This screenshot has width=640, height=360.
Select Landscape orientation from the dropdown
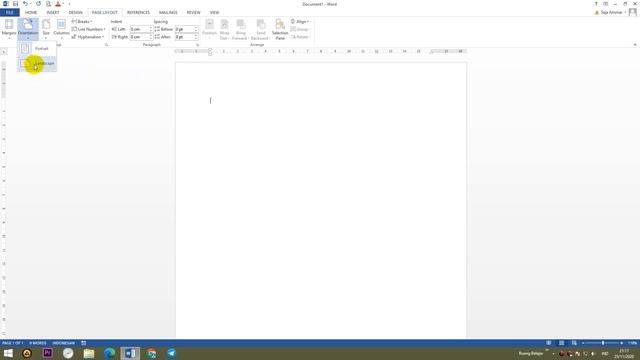click(37, 64)
